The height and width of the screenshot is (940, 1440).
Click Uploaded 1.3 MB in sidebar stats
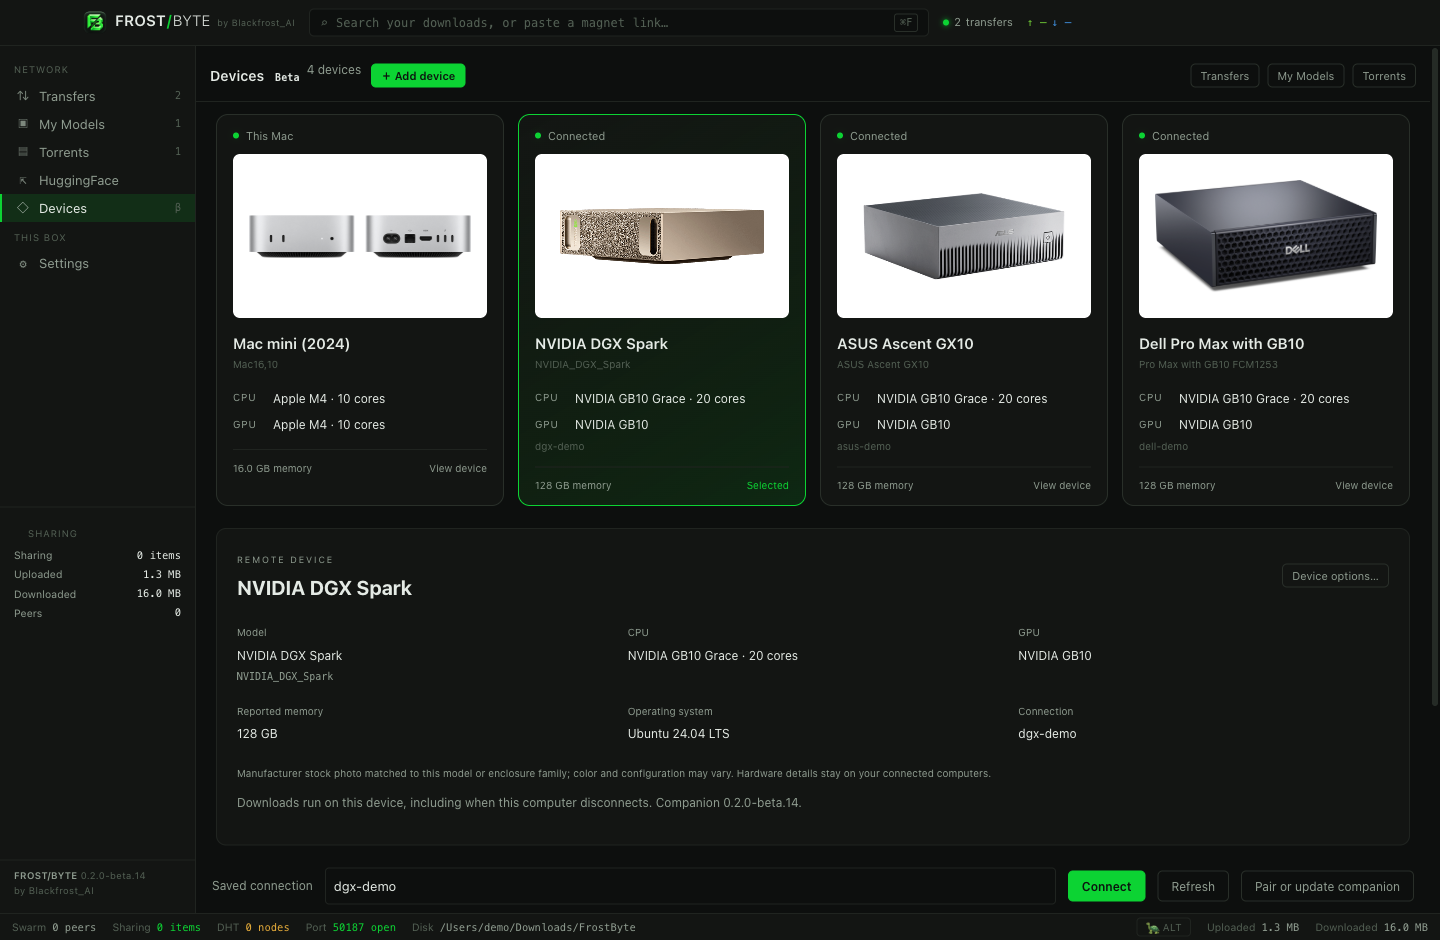pyautogui.click(x=97, y=575)
